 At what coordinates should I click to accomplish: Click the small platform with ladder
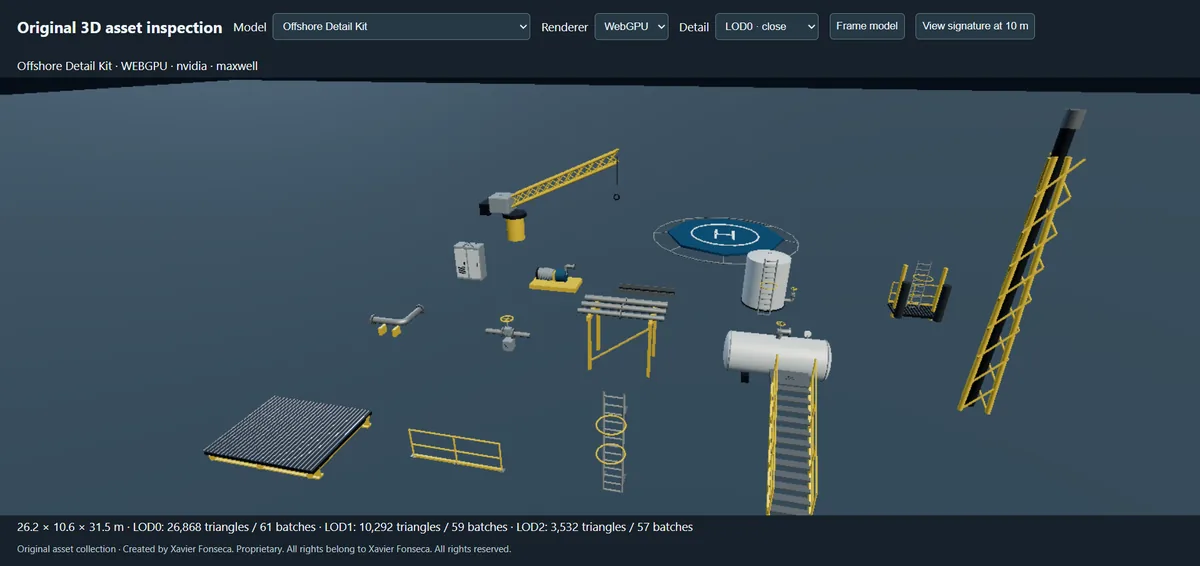[921, 292]
